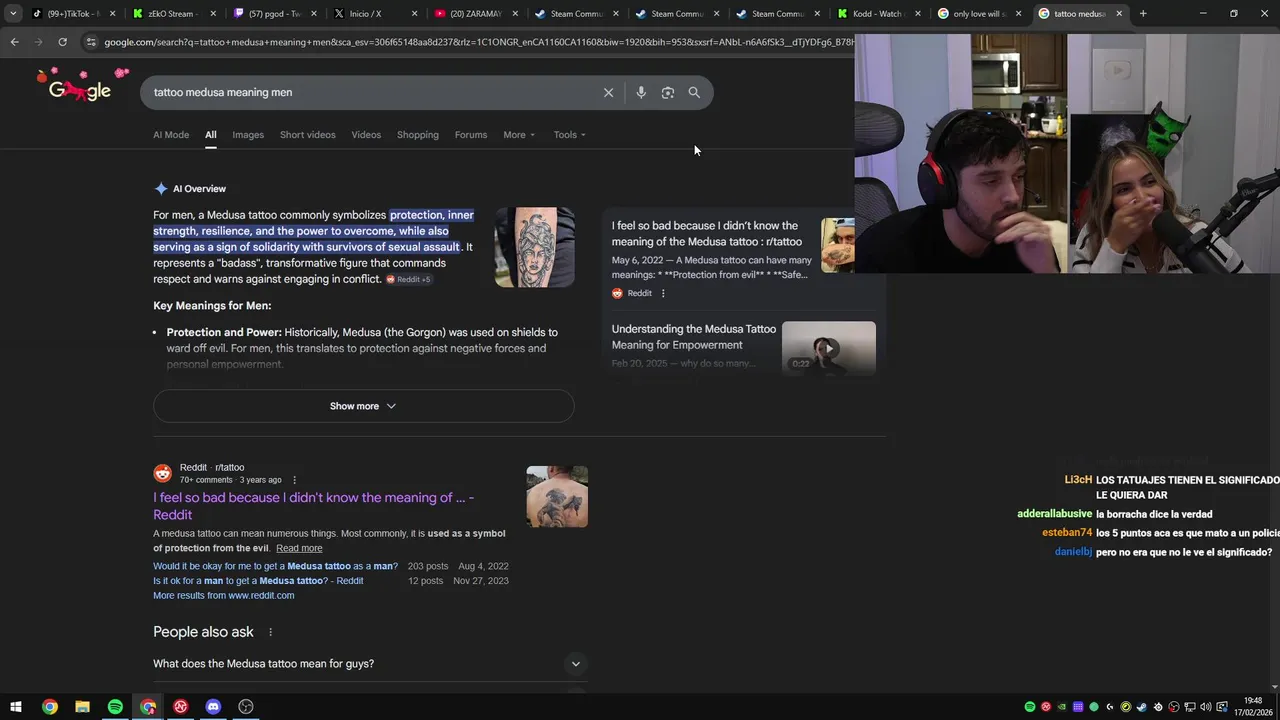Open File Explorer from the taskbar
Image resolution: width=1280 pixels, height=720 pixels.
click(x=82, y=707)
